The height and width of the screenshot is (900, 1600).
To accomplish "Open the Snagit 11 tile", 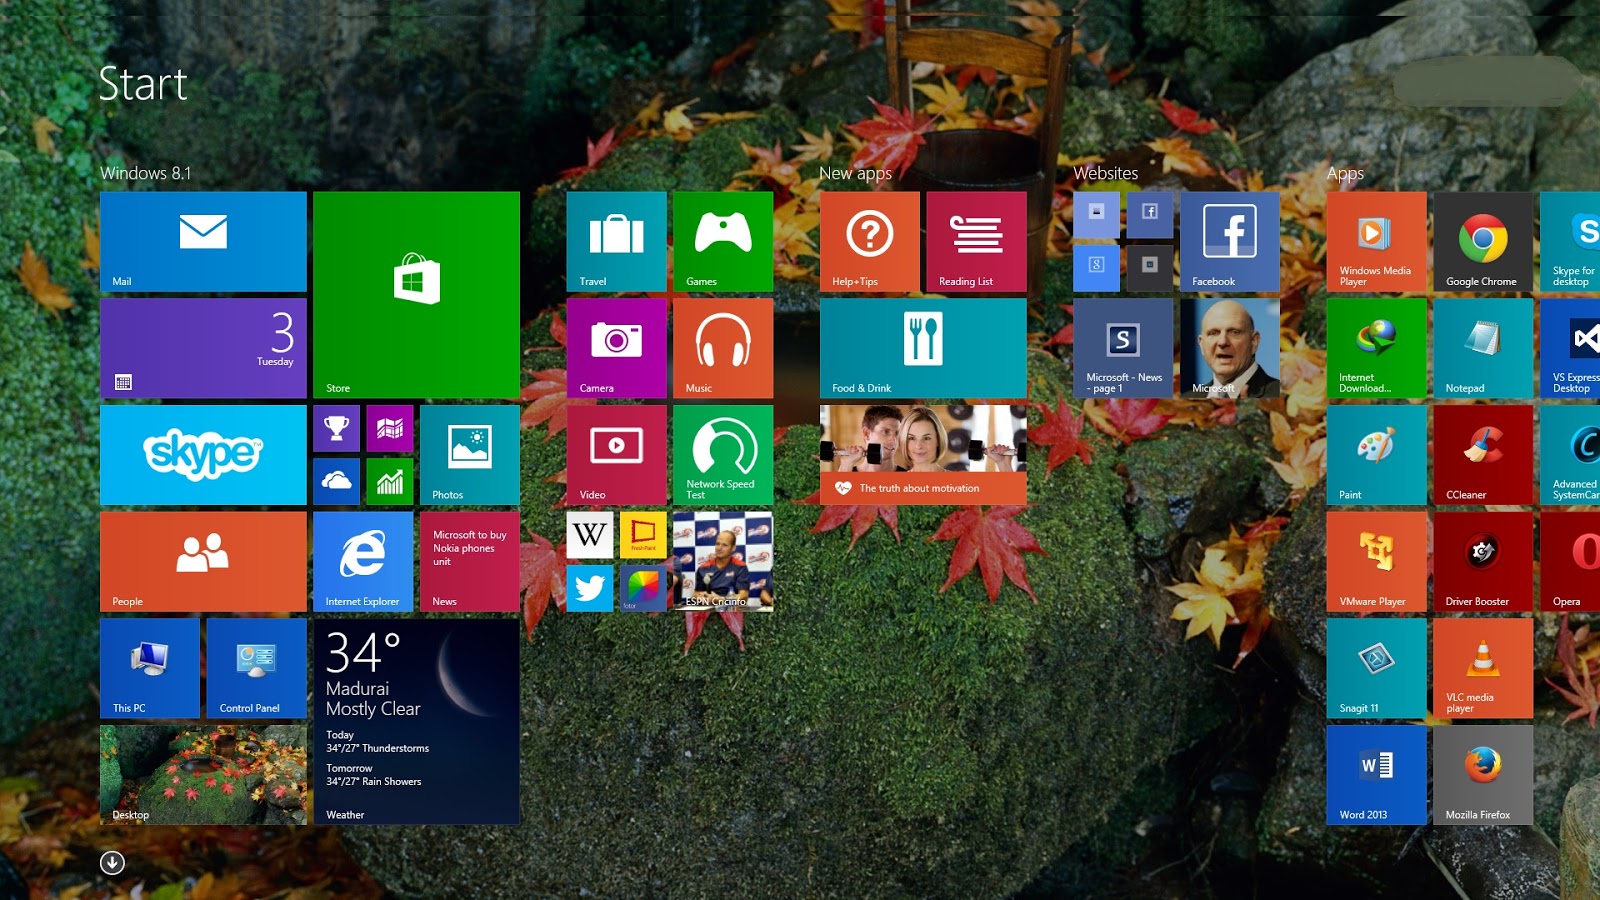I will tap(1377, 668).
